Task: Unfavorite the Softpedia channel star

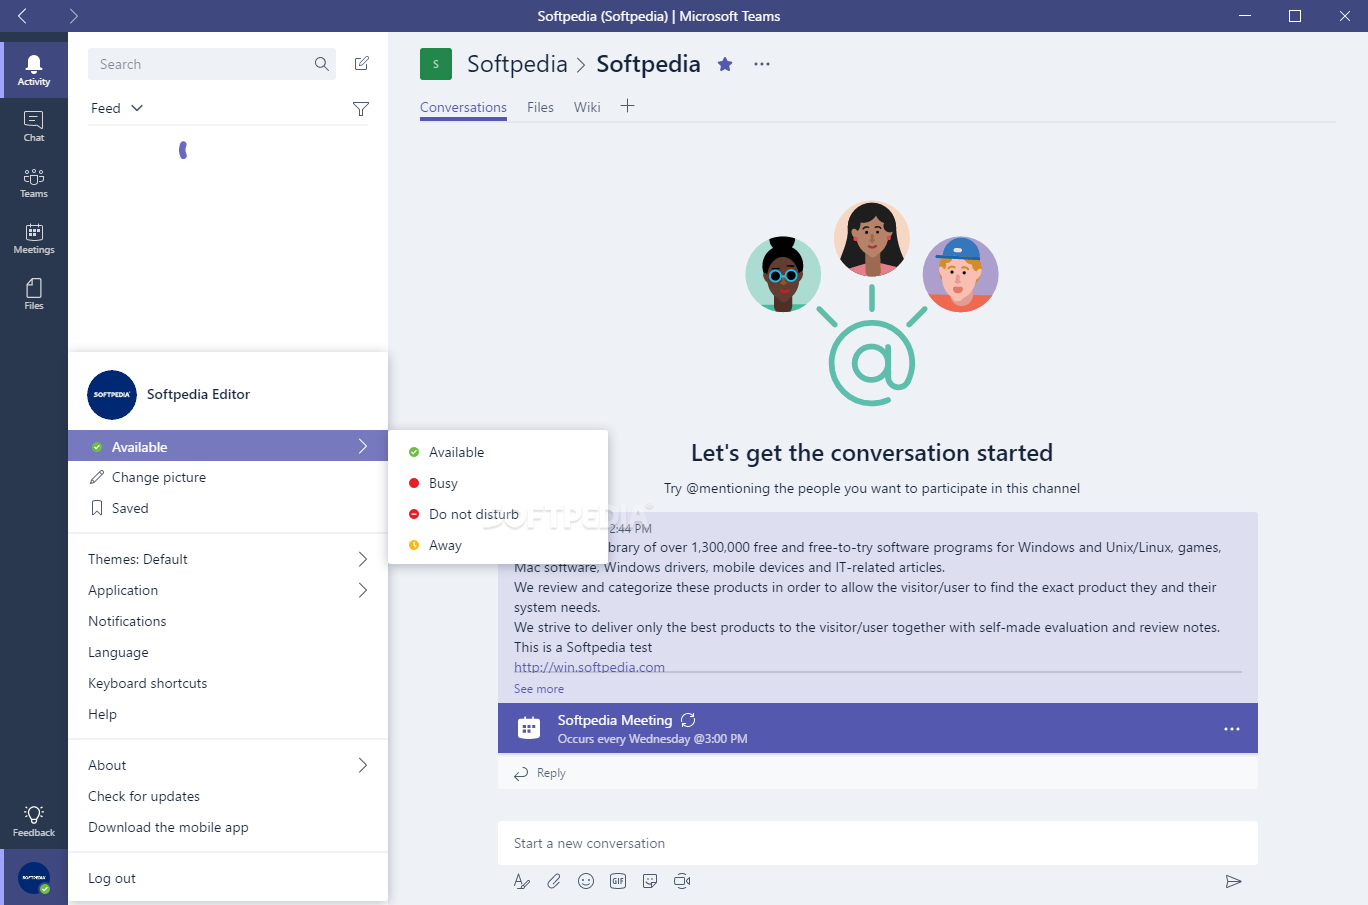Action: click(725, 64)
